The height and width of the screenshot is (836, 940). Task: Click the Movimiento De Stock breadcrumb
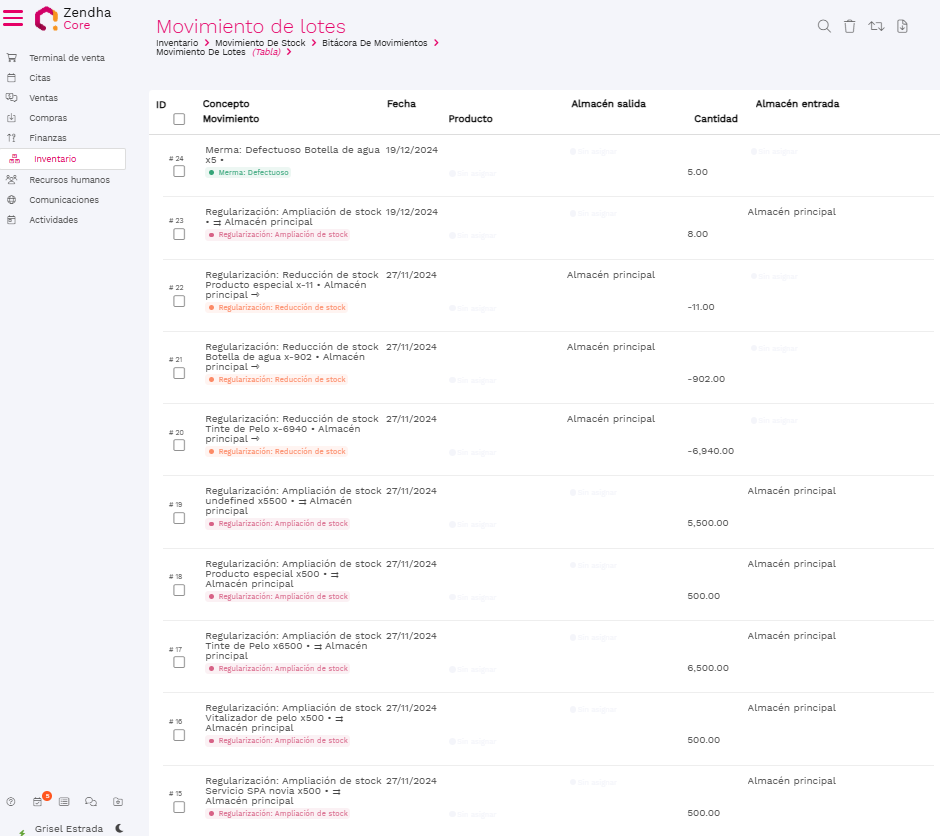click(x=260, y=43)
